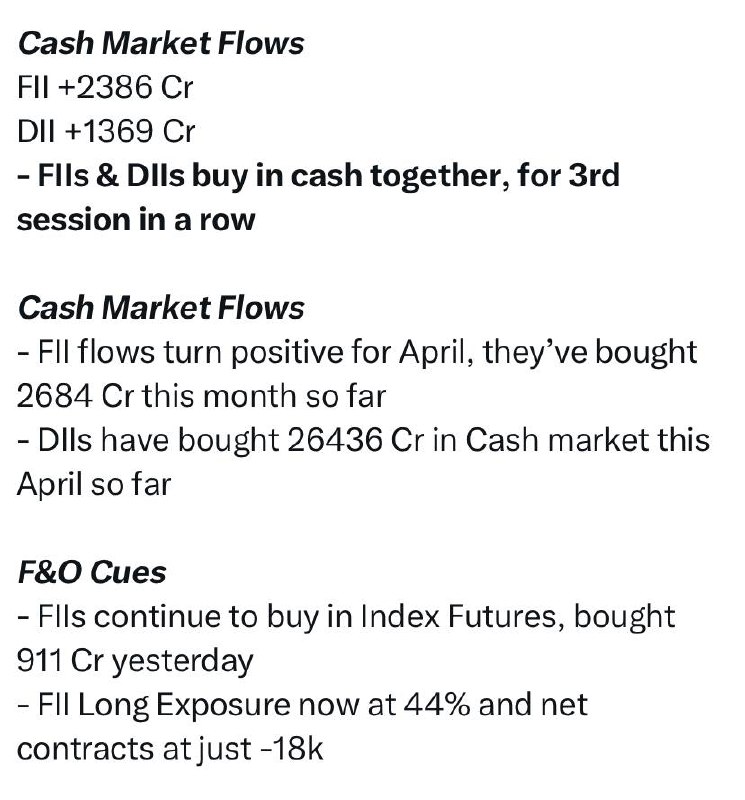Click the FII Long Exposure line

coord(303,705)
